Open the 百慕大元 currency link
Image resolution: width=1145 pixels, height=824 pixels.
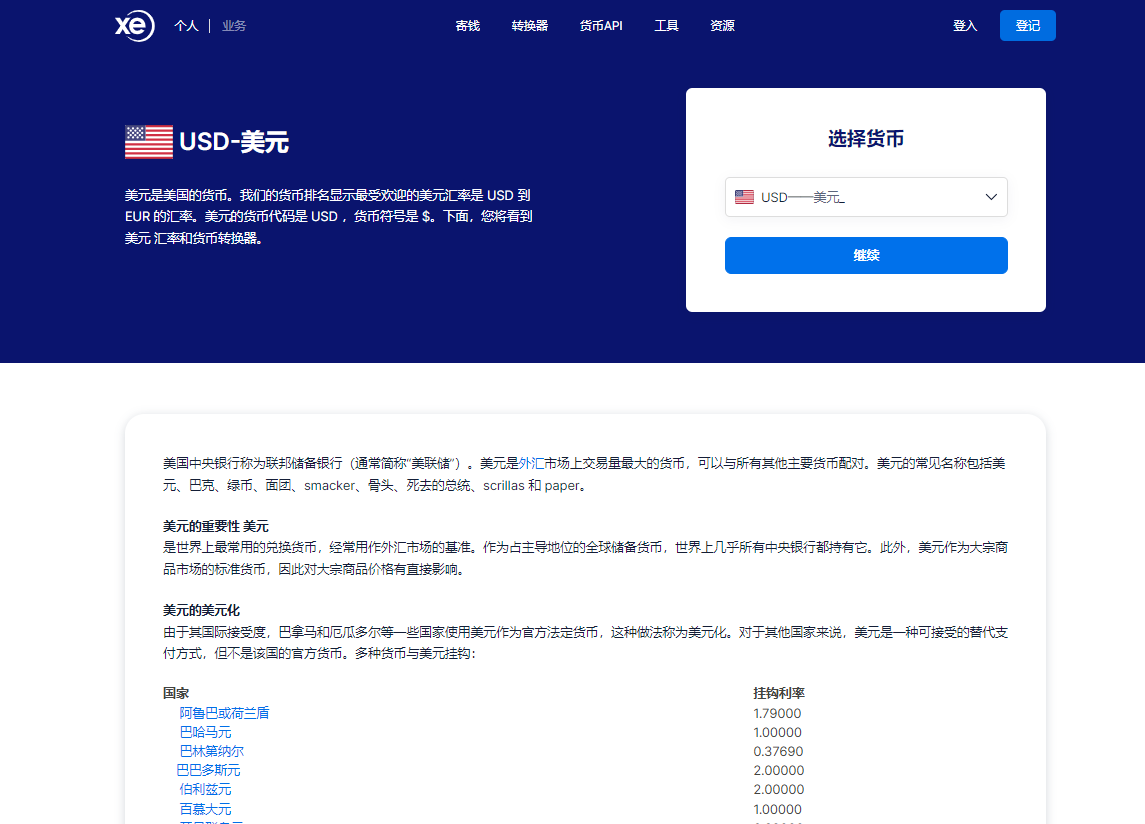tap(205, 809)
